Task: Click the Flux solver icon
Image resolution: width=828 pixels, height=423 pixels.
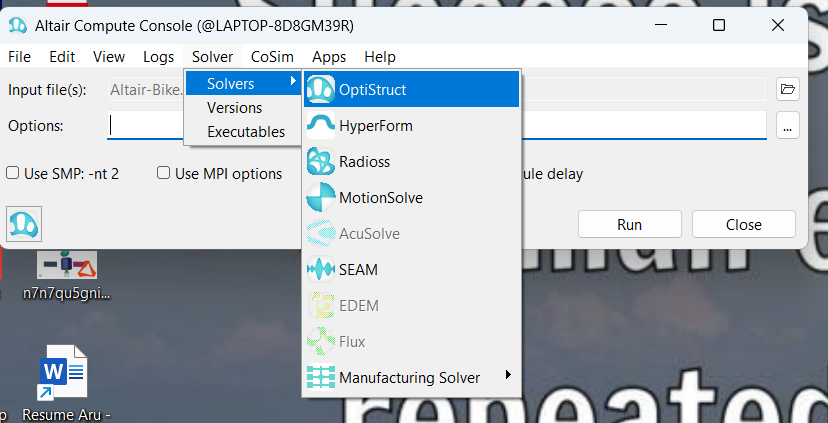Action: (321, 341)
